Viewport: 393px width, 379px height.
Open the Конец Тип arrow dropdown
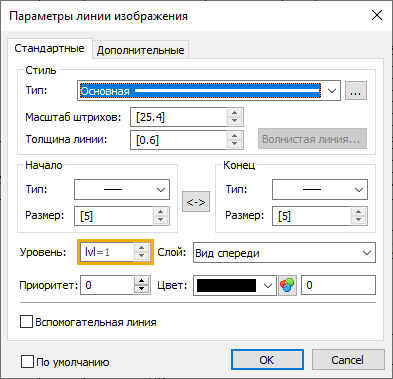click(x=320, y=190)
